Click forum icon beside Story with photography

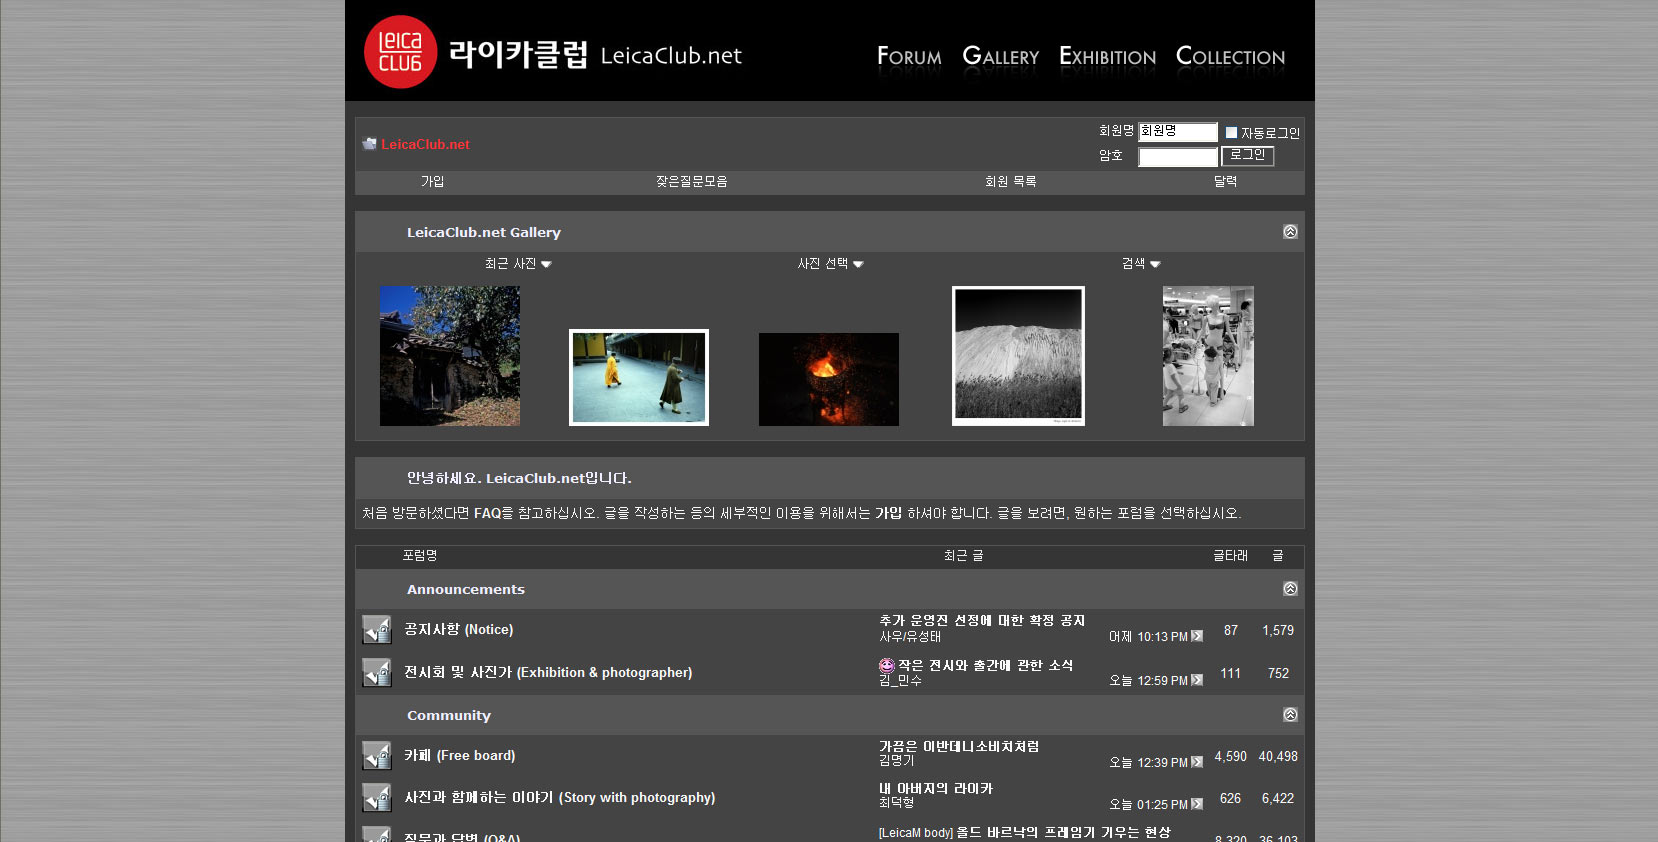click(x=377, y=798)
